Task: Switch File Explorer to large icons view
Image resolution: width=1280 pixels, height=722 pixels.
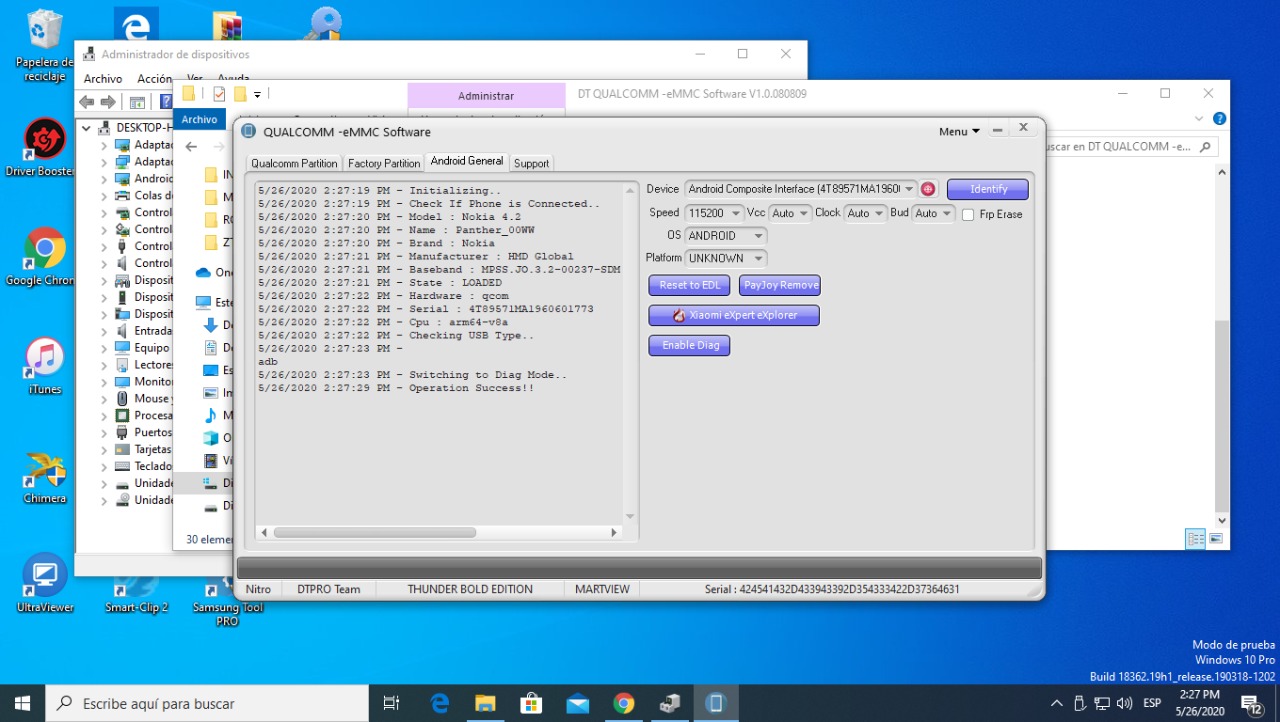Action: [x=1216, y=539]
